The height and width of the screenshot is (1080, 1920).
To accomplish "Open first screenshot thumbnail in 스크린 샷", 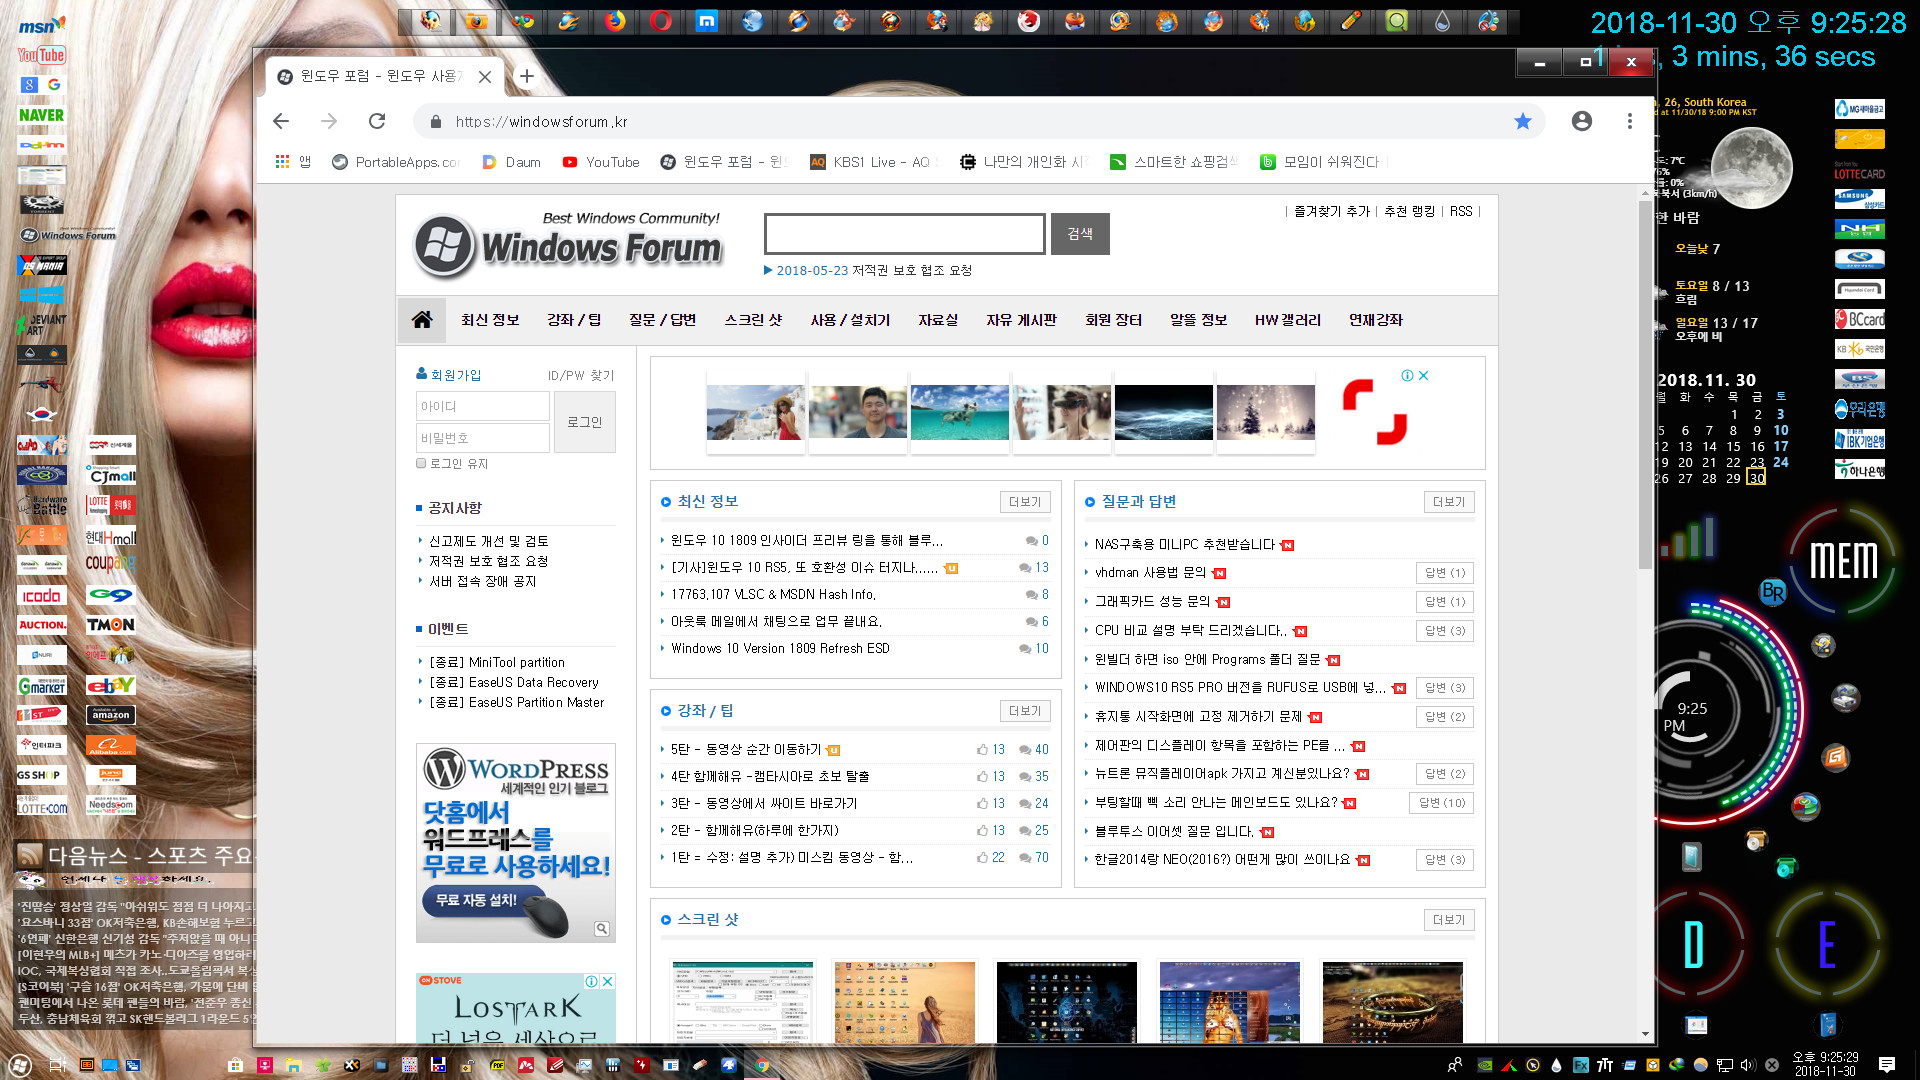I will point(743,1002).
